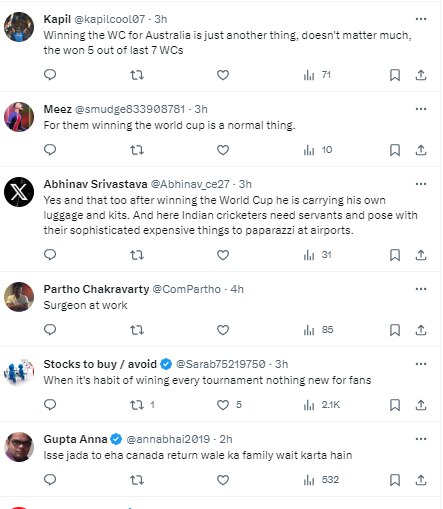The width and height of the screenshot is (443, 509).
Task: Reply to Gupta Anna's tweet
Action: [x=50, y=480]
